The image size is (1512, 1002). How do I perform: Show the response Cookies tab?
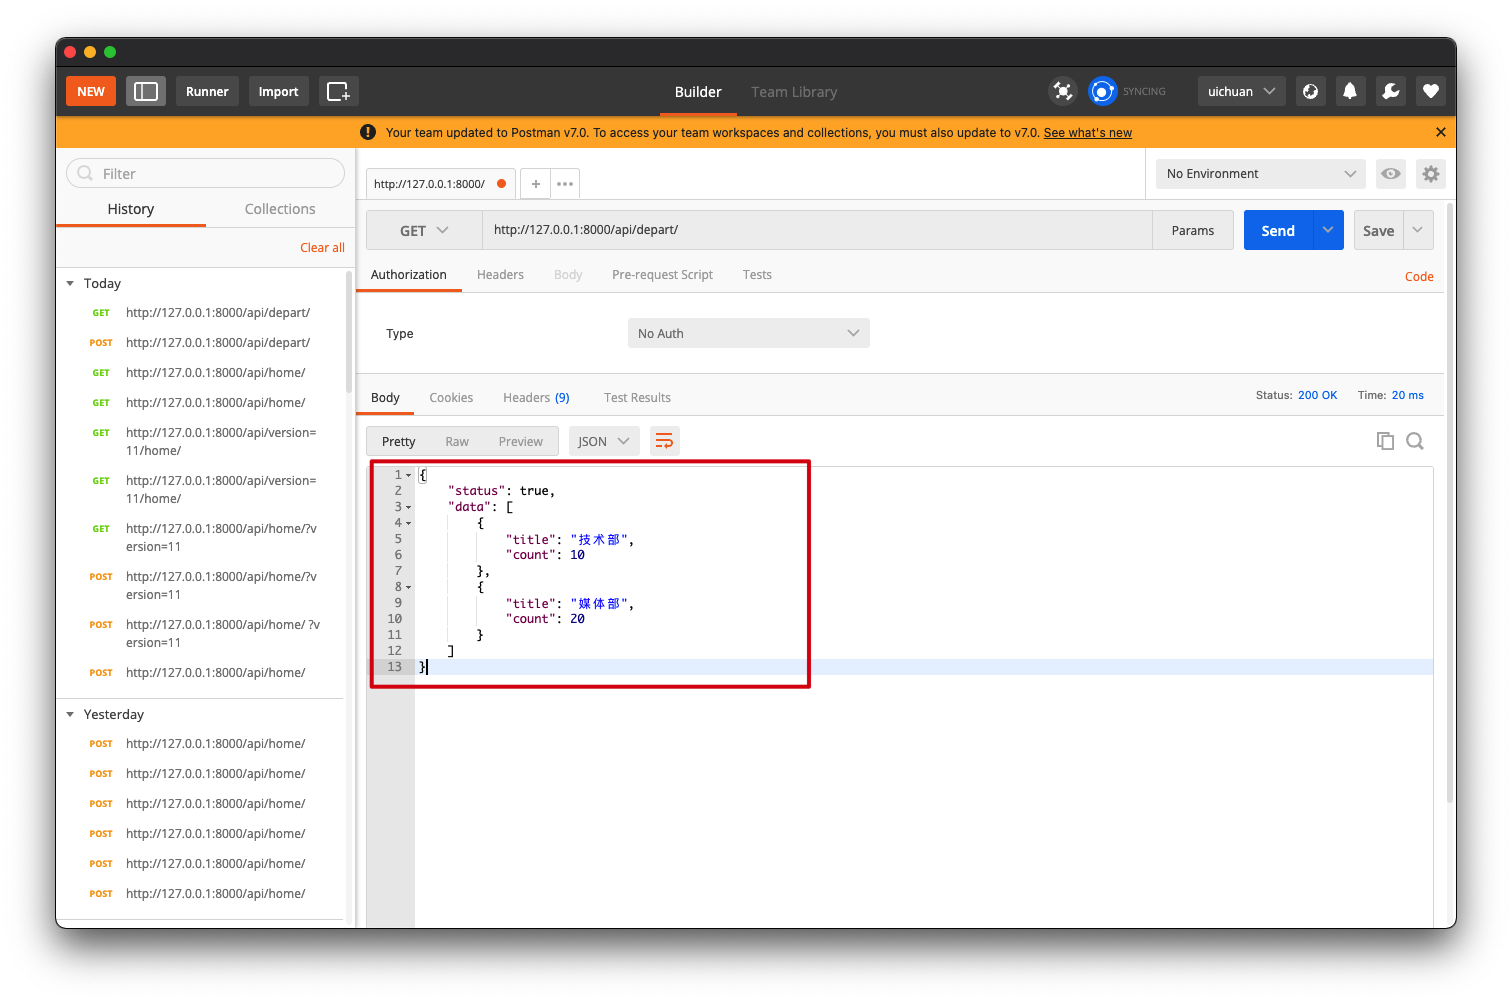tap(451, 398)
